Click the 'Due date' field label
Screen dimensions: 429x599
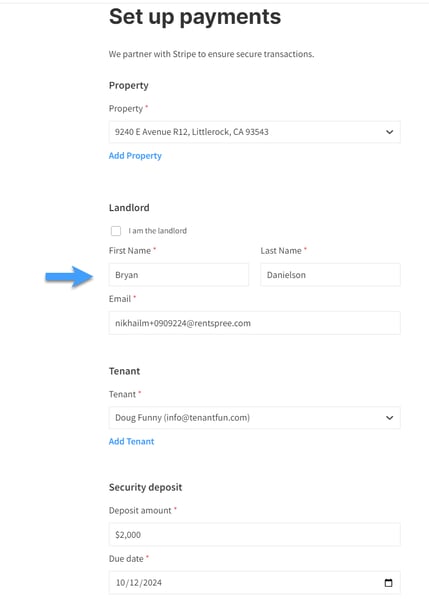(126, 559)
